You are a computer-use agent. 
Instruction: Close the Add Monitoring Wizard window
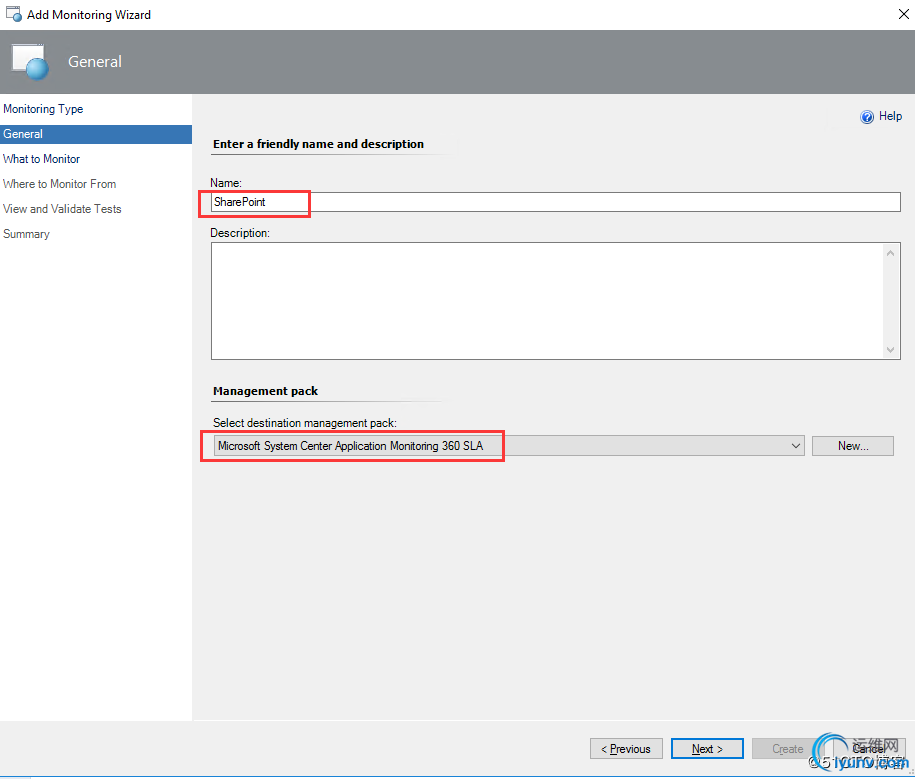click(903, 14)
